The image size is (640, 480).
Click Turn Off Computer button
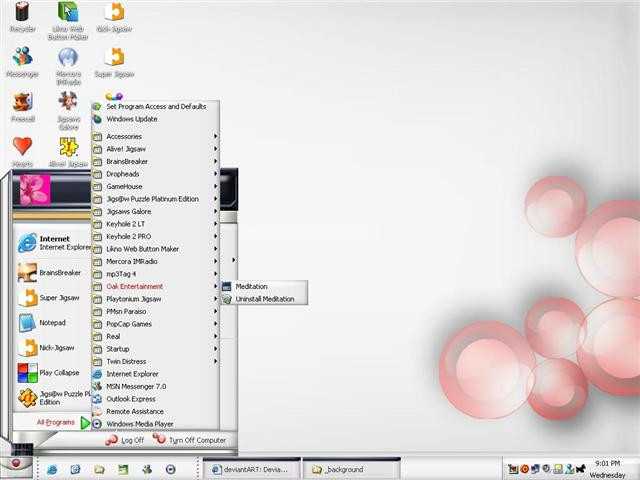189,440
